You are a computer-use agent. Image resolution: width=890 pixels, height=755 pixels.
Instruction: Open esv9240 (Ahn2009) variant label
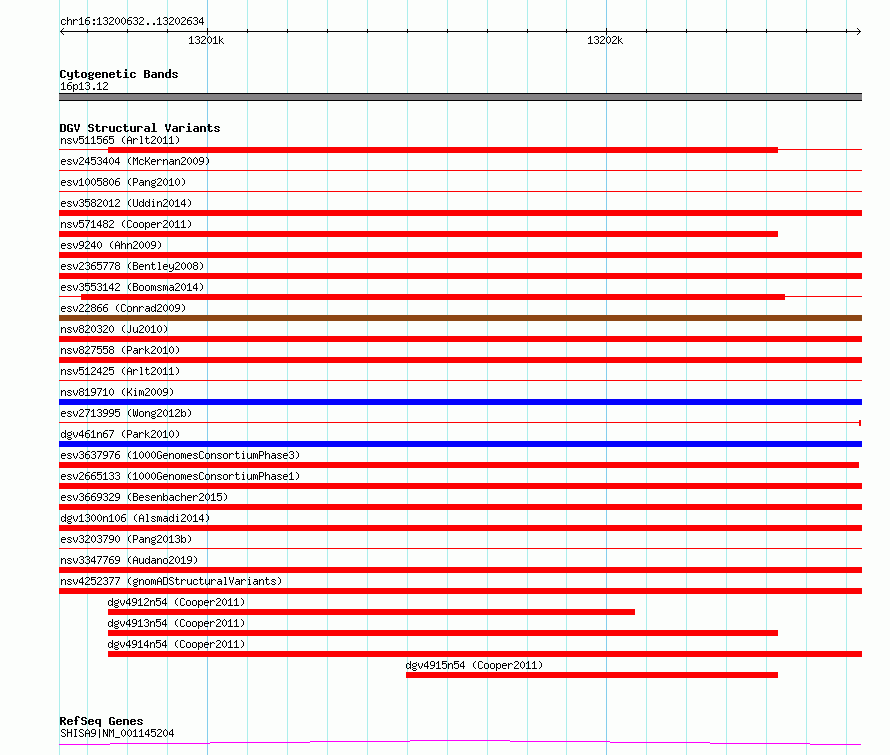[x=111, y=245]
